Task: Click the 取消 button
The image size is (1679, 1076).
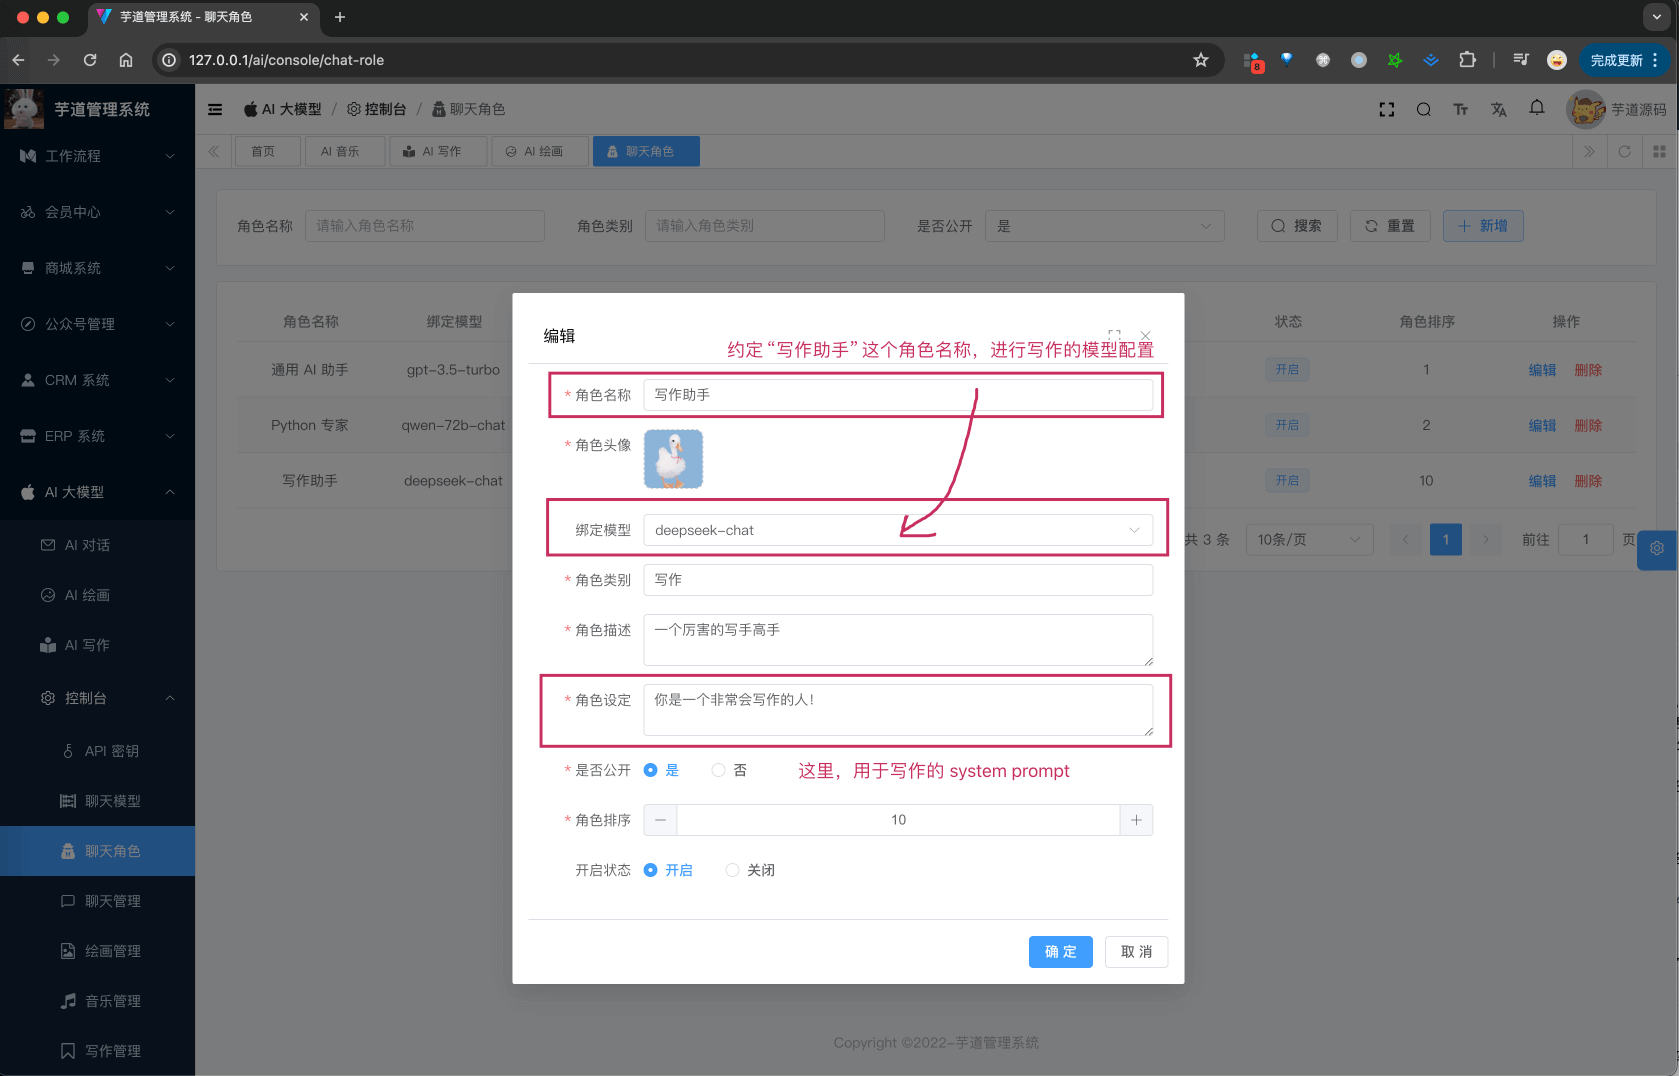Action: [1136, 952]
